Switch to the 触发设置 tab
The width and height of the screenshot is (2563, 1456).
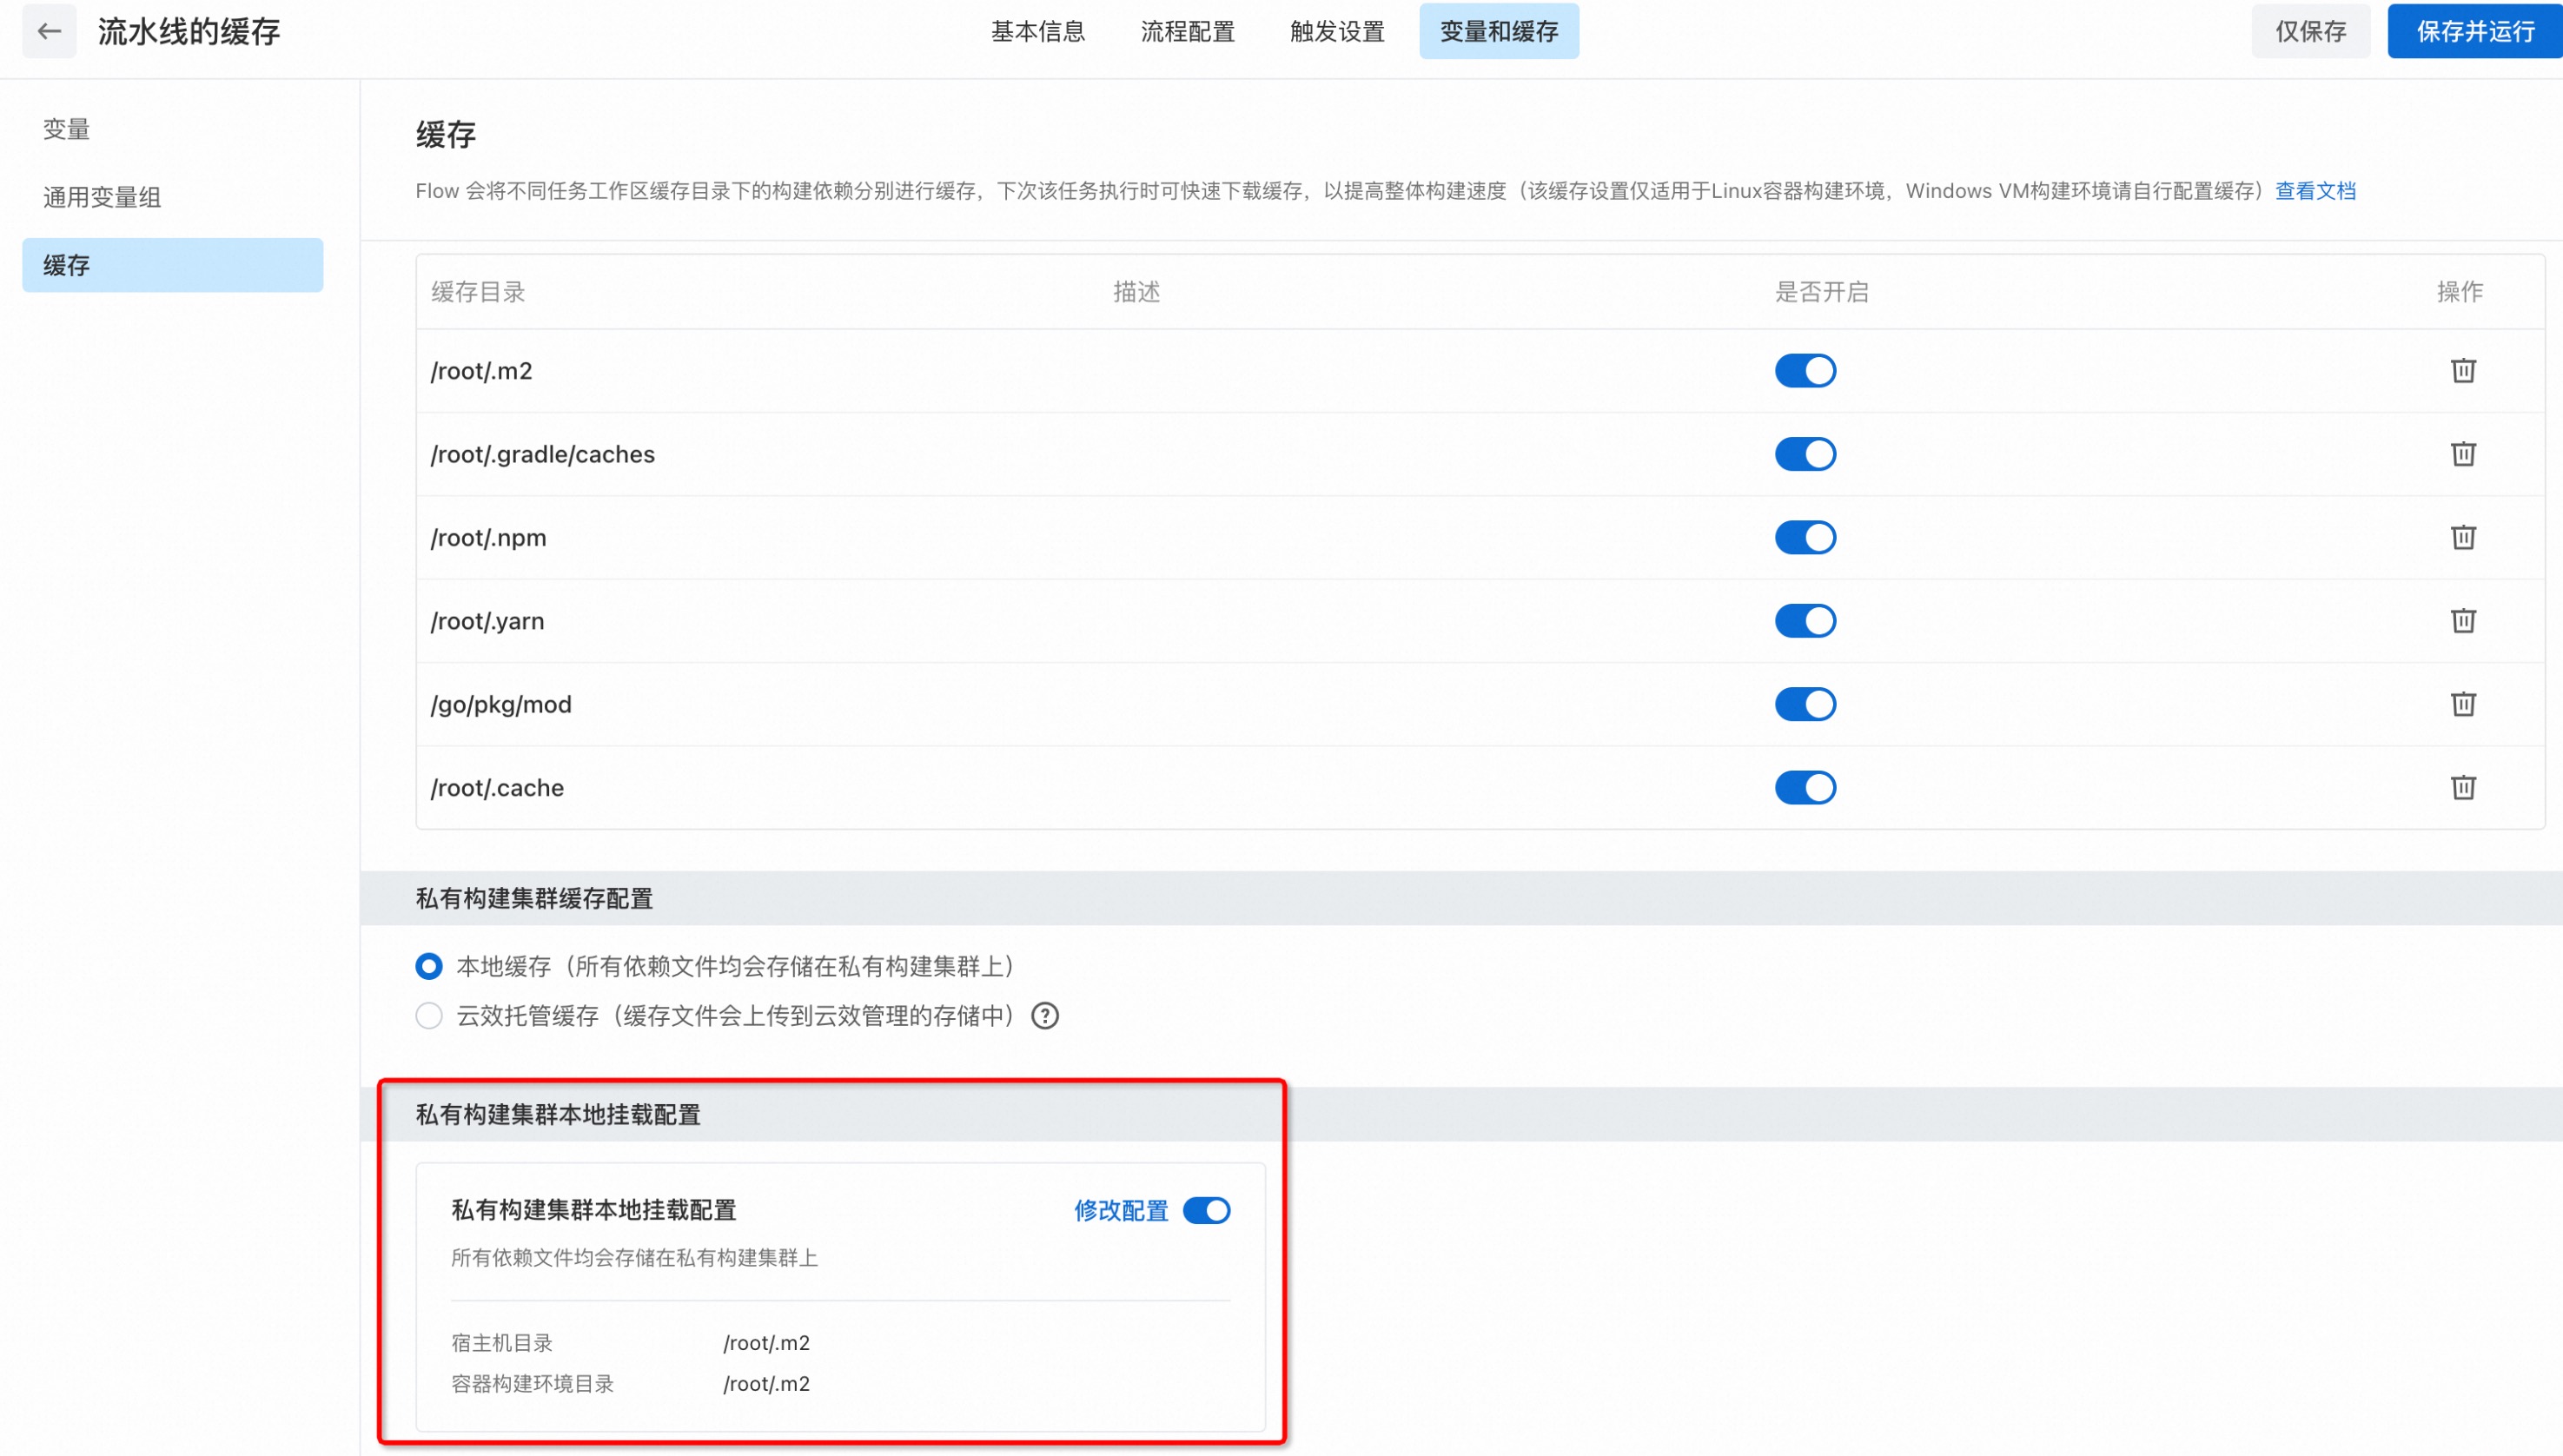pos(1338,31)
